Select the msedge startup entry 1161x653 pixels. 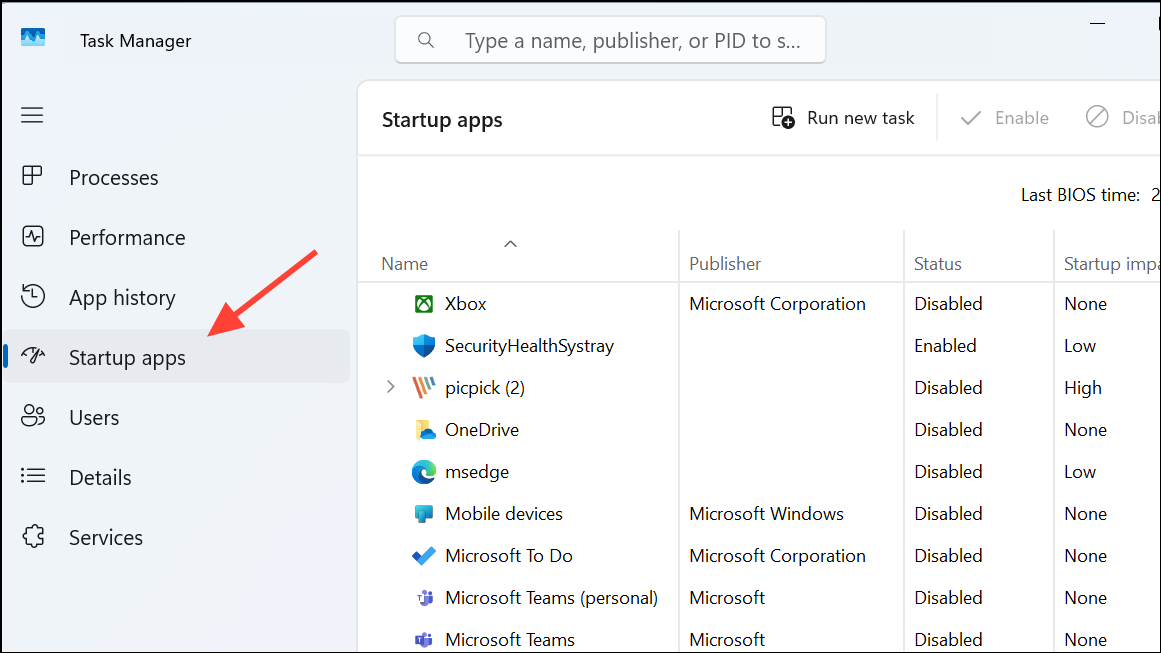click(477, 472)
